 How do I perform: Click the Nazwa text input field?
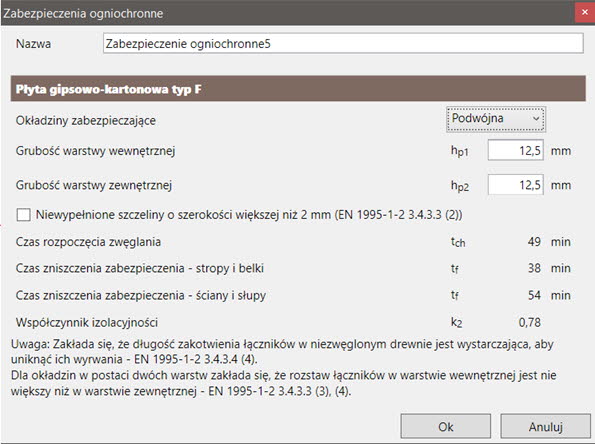point(343,44)
